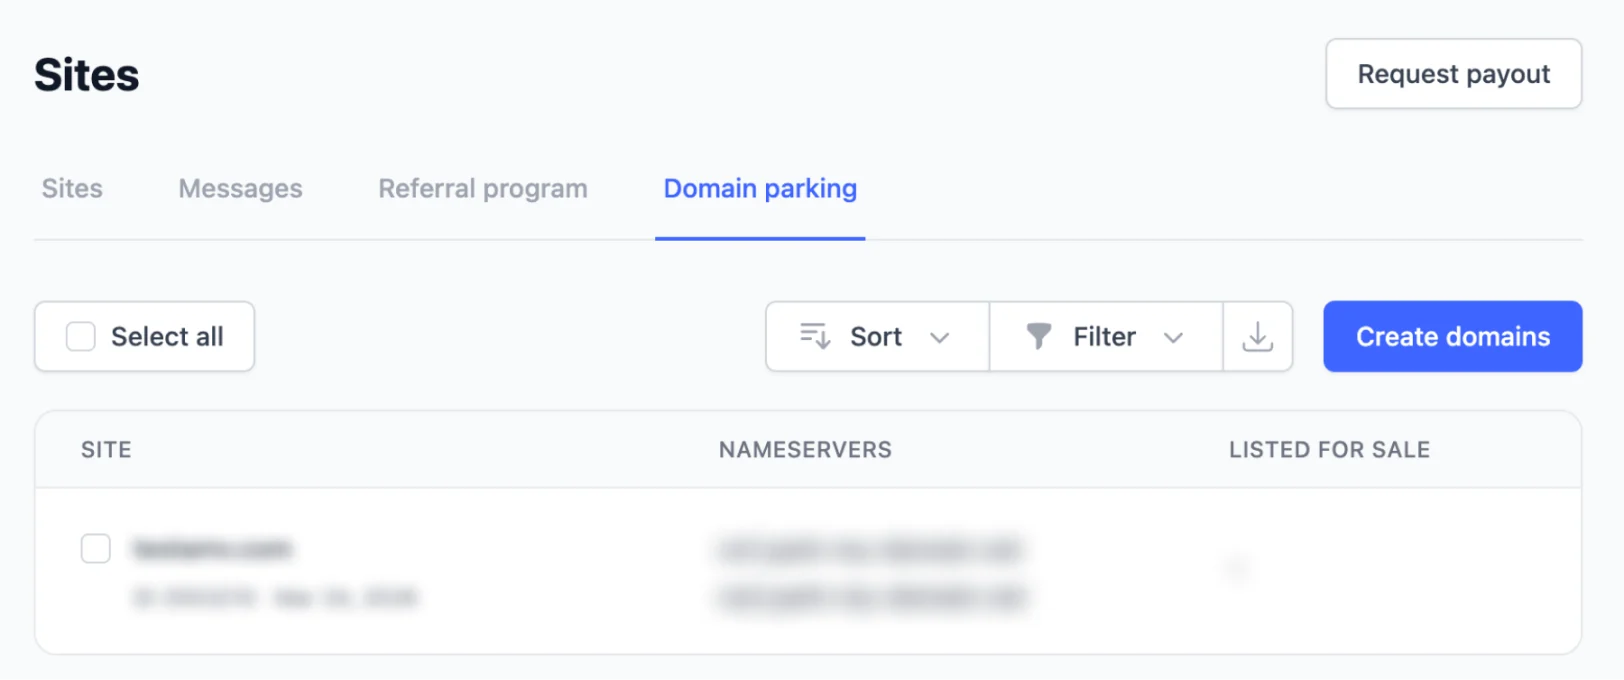Click the Sites page heading
The image size is (1624, 680).
(87, 75)
